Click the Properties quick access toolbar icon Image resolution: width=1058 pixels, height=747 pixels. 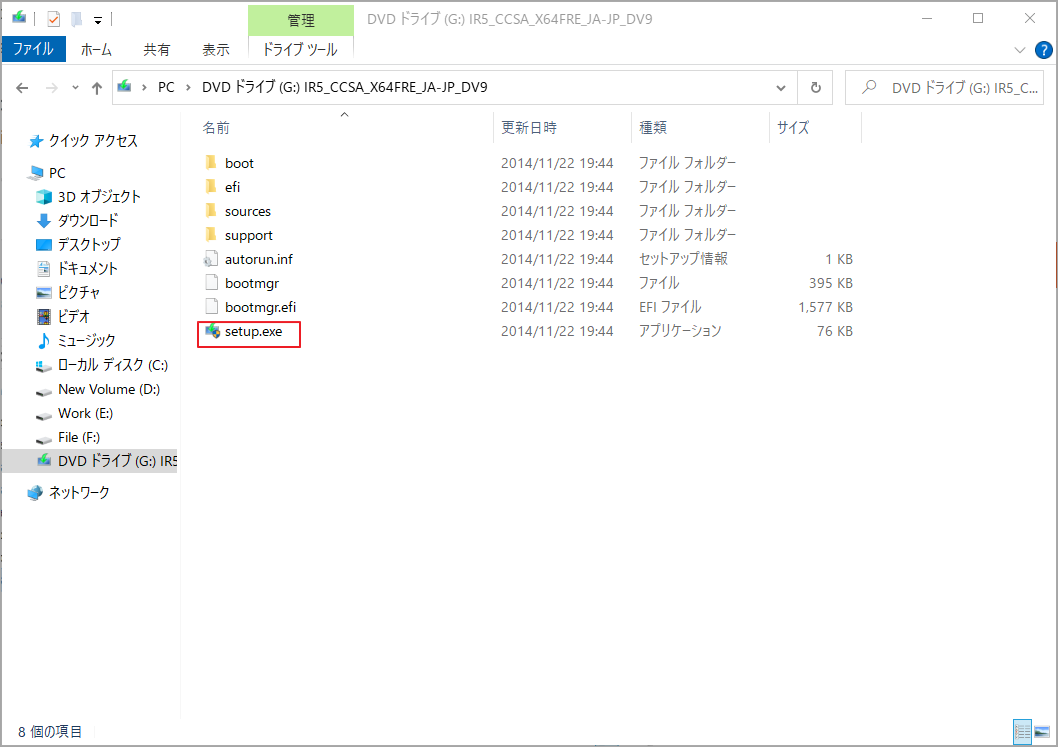pos(54,19)
